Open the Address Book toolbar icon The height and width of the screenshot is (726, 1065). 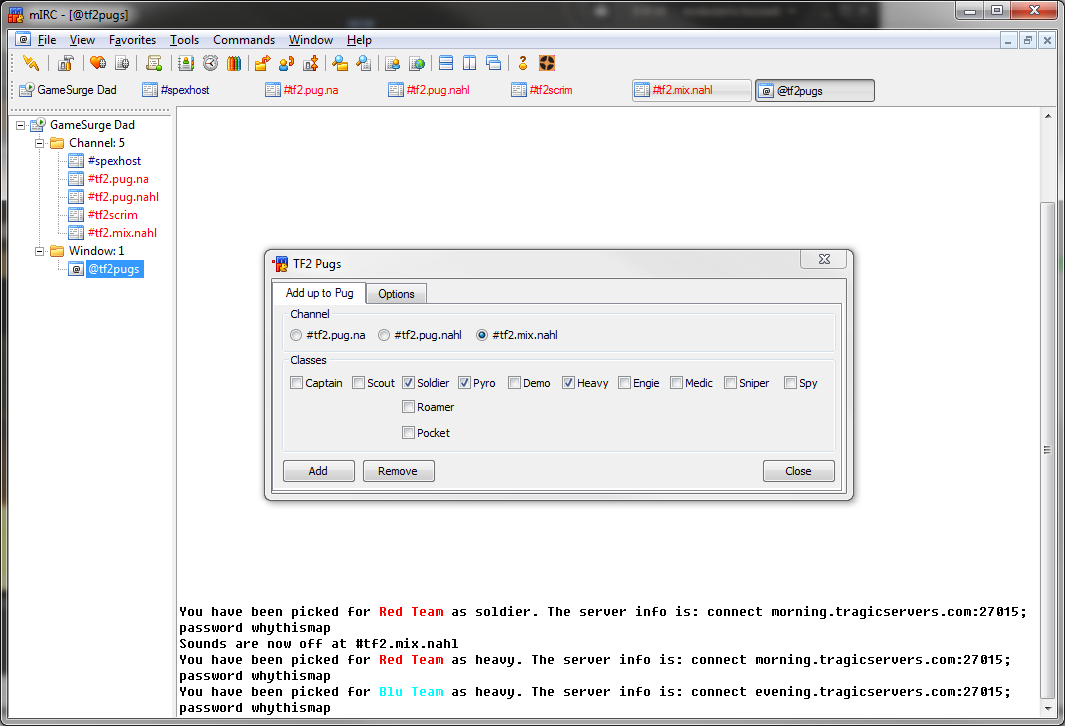pyautogui.click(x=185, y=63)
